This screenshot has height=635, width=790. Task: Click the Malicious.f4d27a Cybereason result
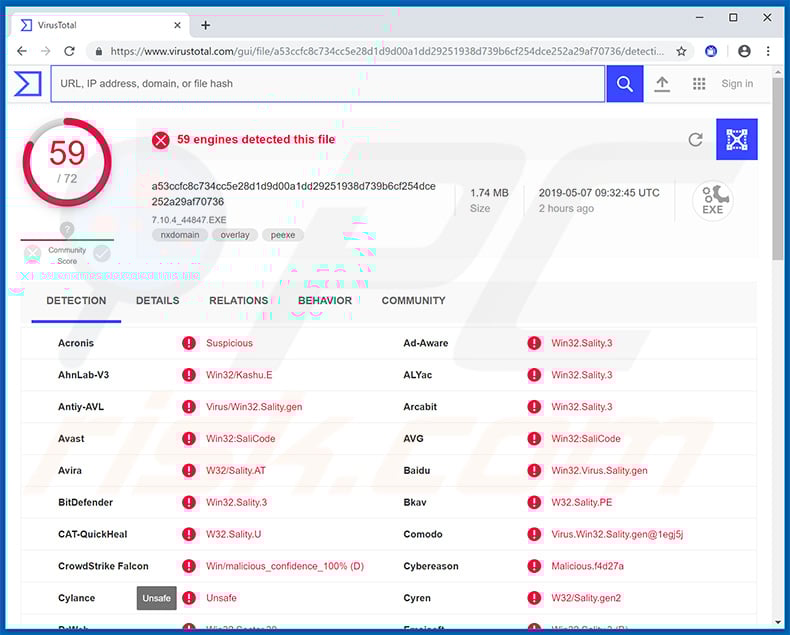click(x=587, y=566)
